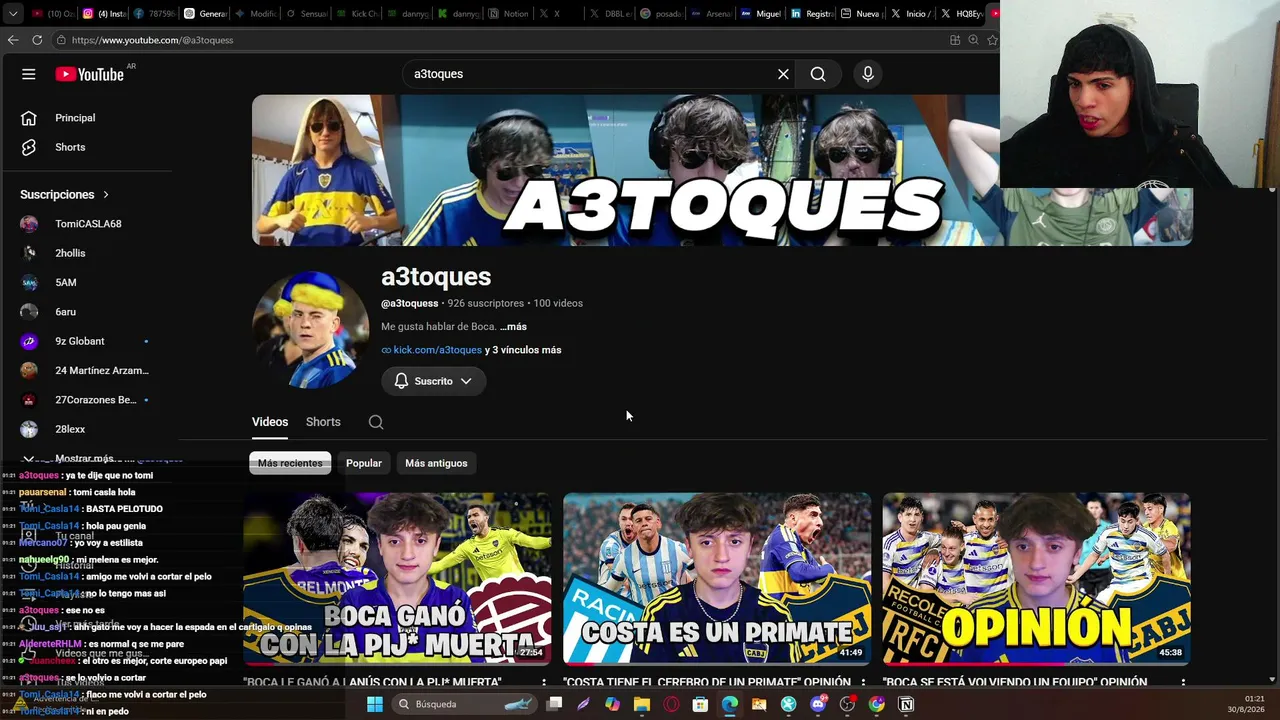Switch to the Instagram browser tab

pos(104,14)
